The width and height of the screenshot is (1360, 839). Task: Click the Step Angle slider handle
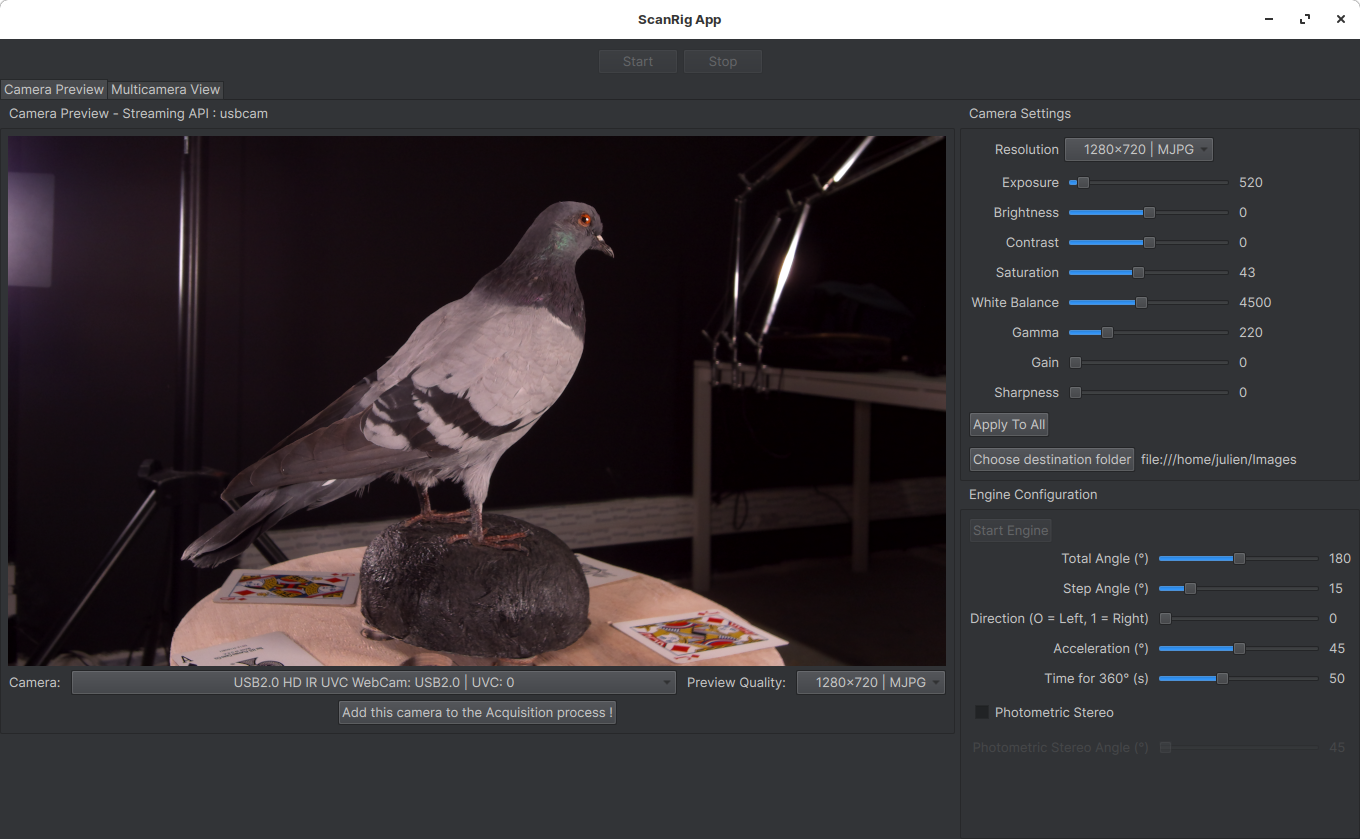tap(1190, 589)
